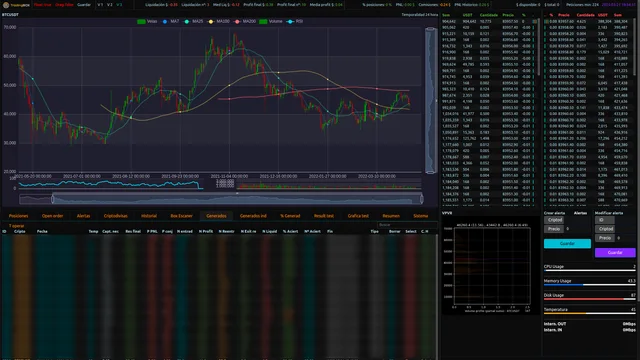Click the Precio header in left order book
Viewport: 640px width, 360px height.
(508, 15)
